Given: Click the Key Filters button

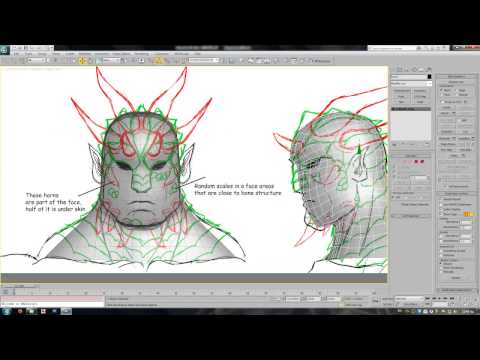Looking at the screenshot, I should coord(410,305).
